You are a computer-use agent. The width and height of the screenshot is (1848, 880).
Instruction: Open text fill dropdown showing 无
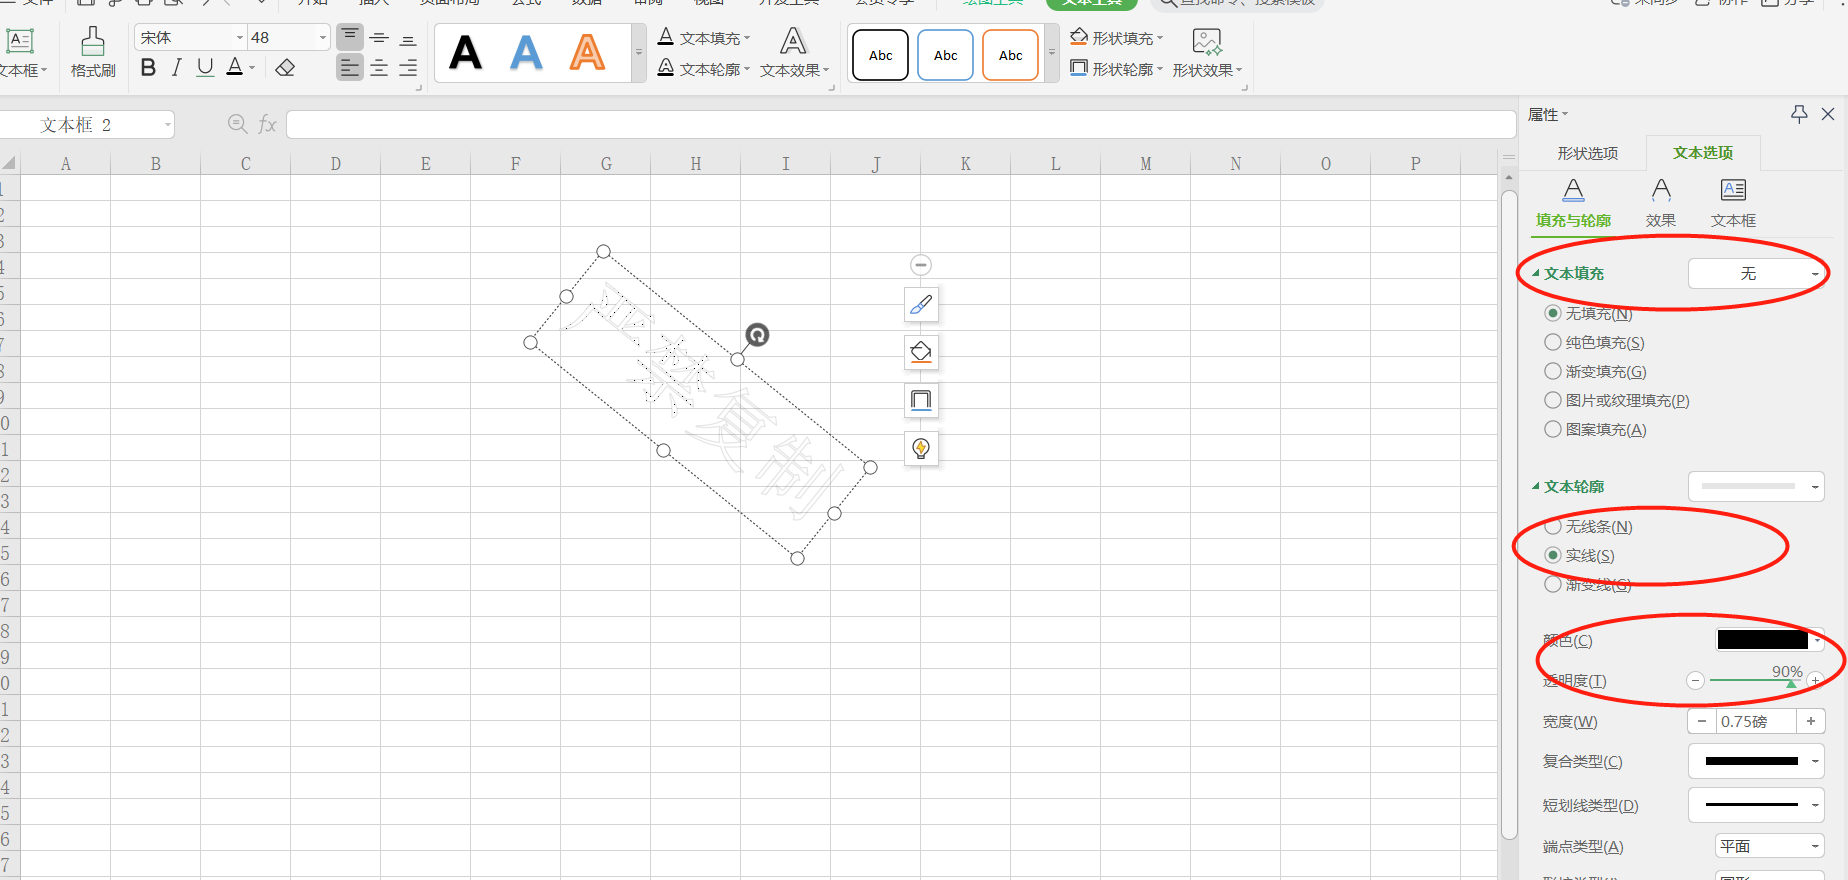tap(1756, 273)
